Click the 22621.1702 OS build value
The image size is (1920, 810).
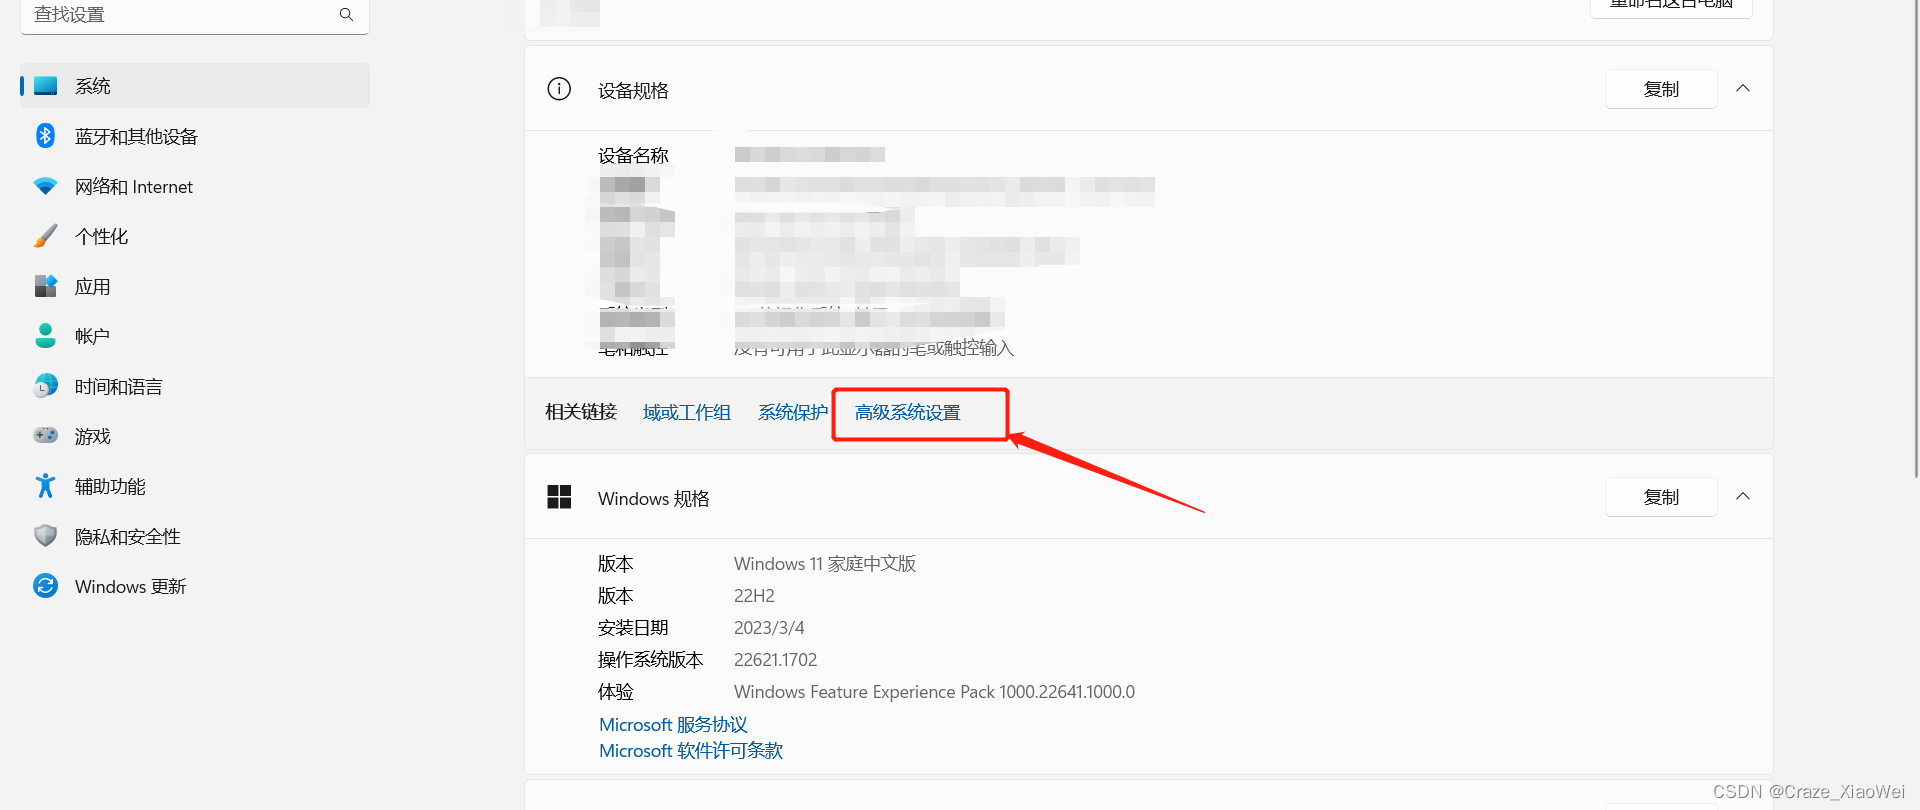(775, 660)
